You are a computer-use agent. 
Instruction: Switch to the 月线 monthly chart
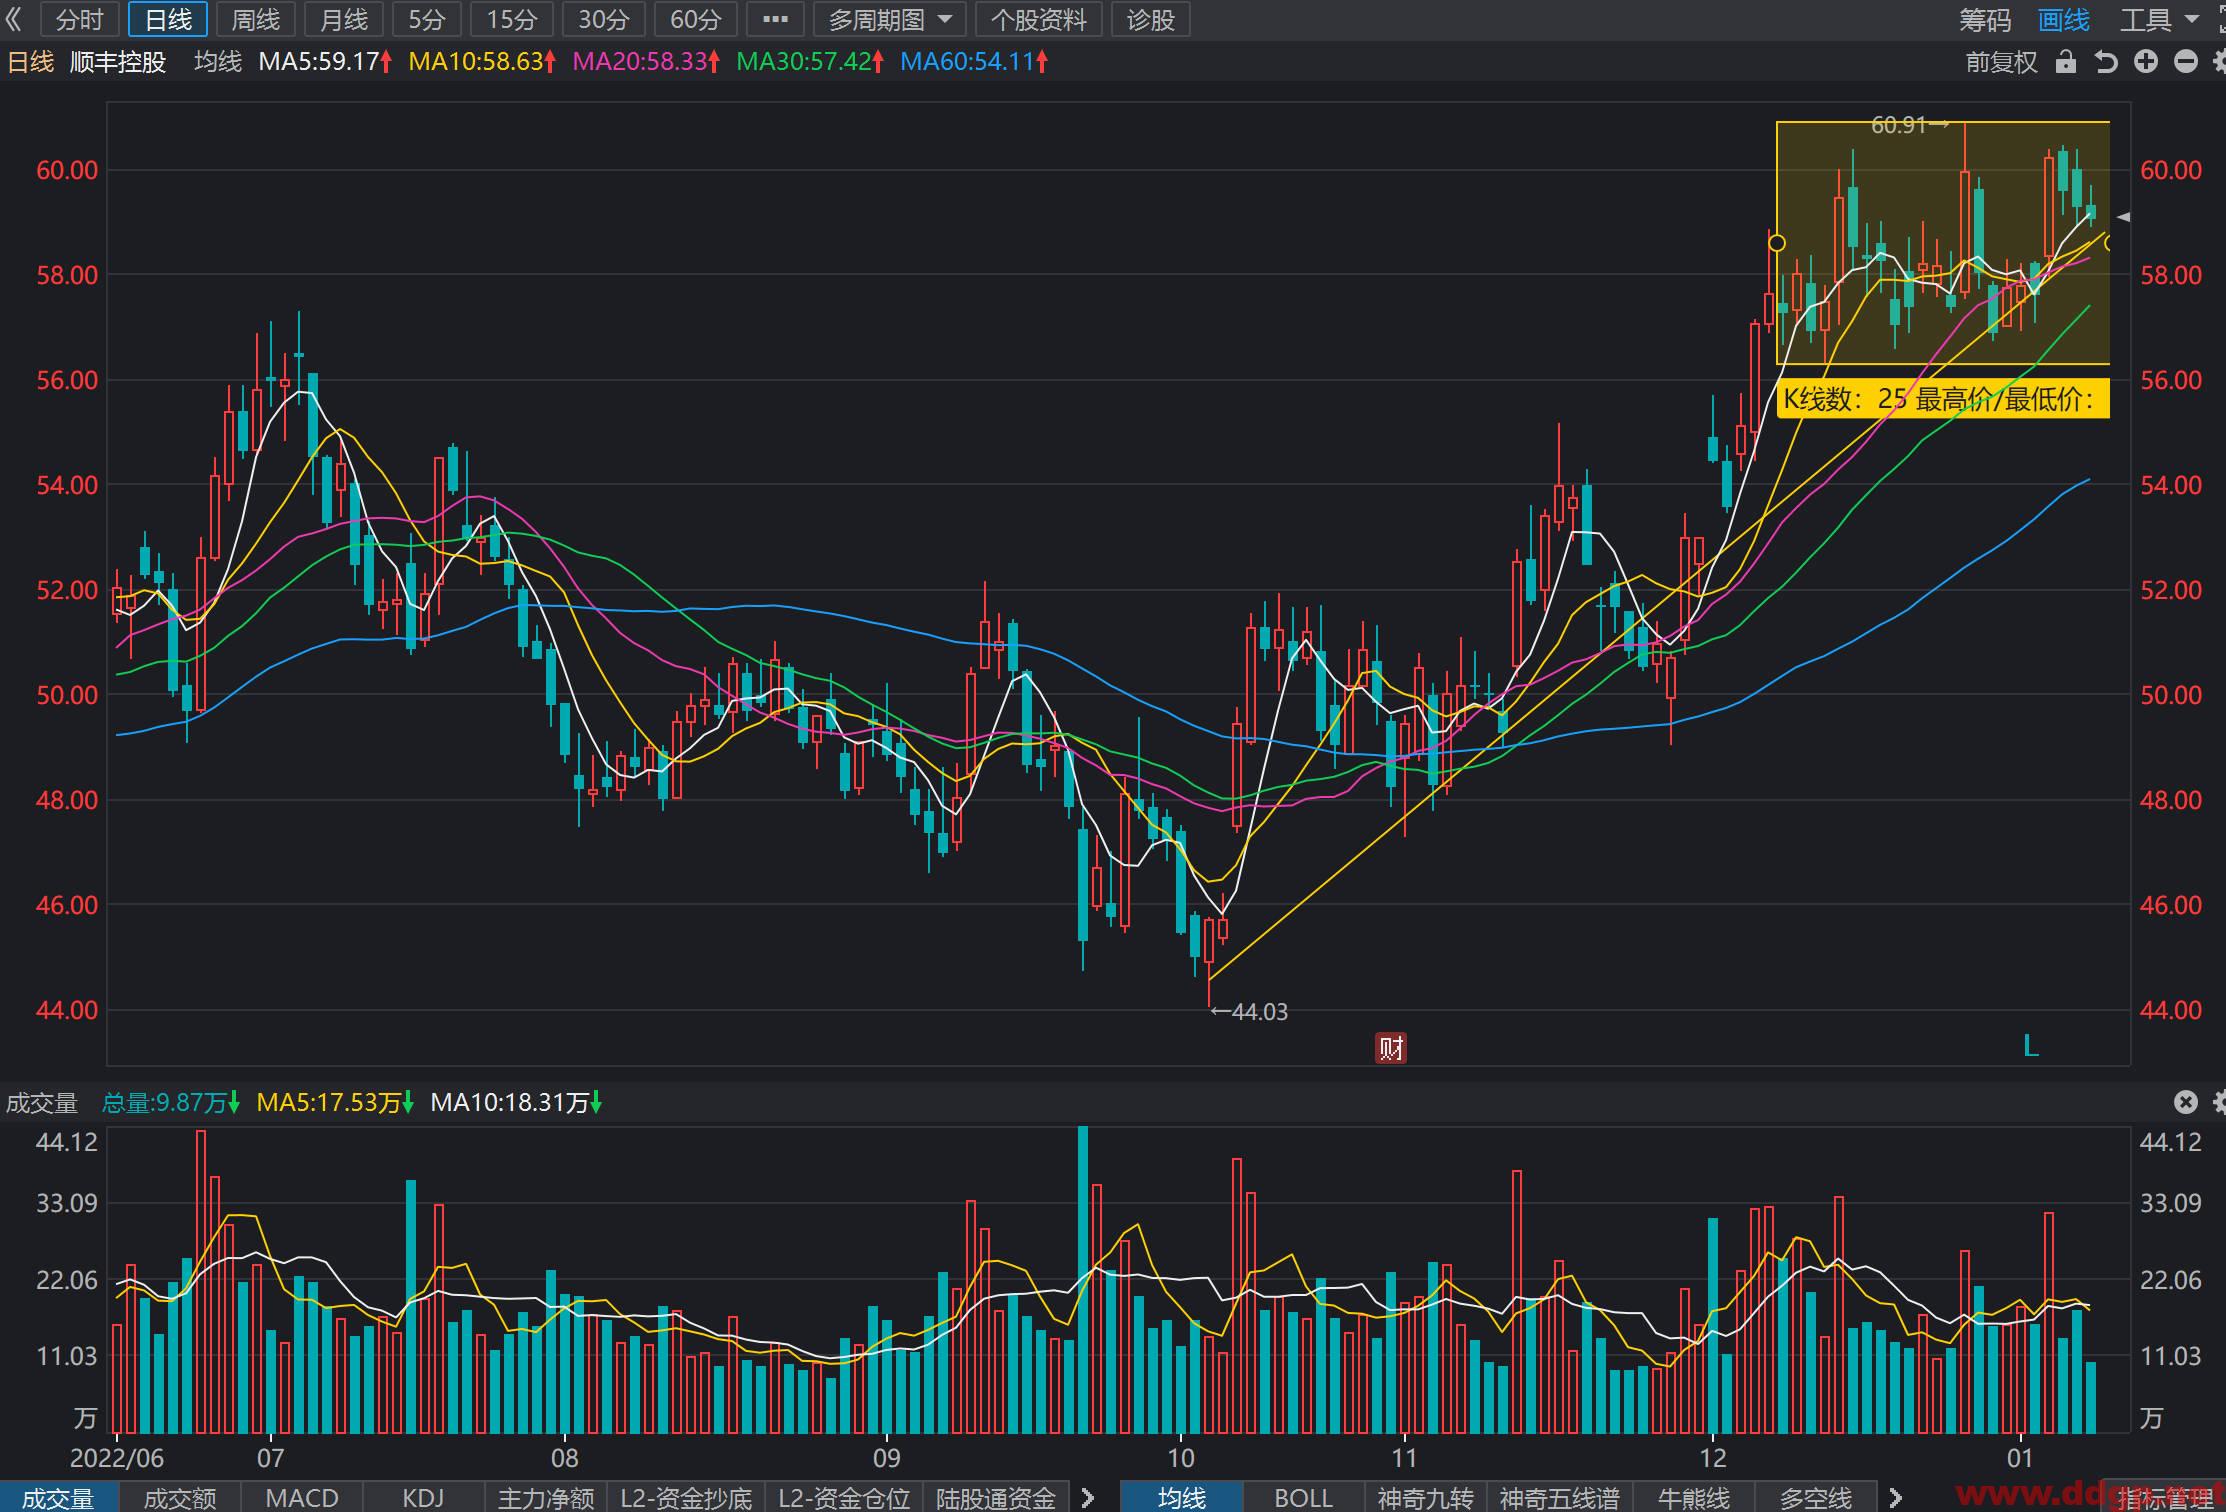pyautogui.click(x=344, y=19)
